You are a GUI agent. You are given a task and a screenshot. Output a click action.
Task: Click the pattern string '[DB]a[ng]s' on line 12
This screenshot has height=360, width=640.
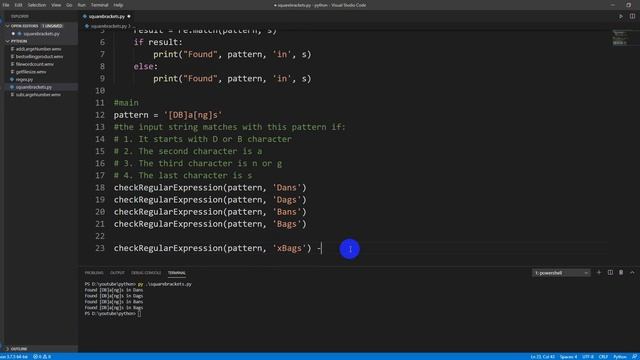[x=193, y=115]
